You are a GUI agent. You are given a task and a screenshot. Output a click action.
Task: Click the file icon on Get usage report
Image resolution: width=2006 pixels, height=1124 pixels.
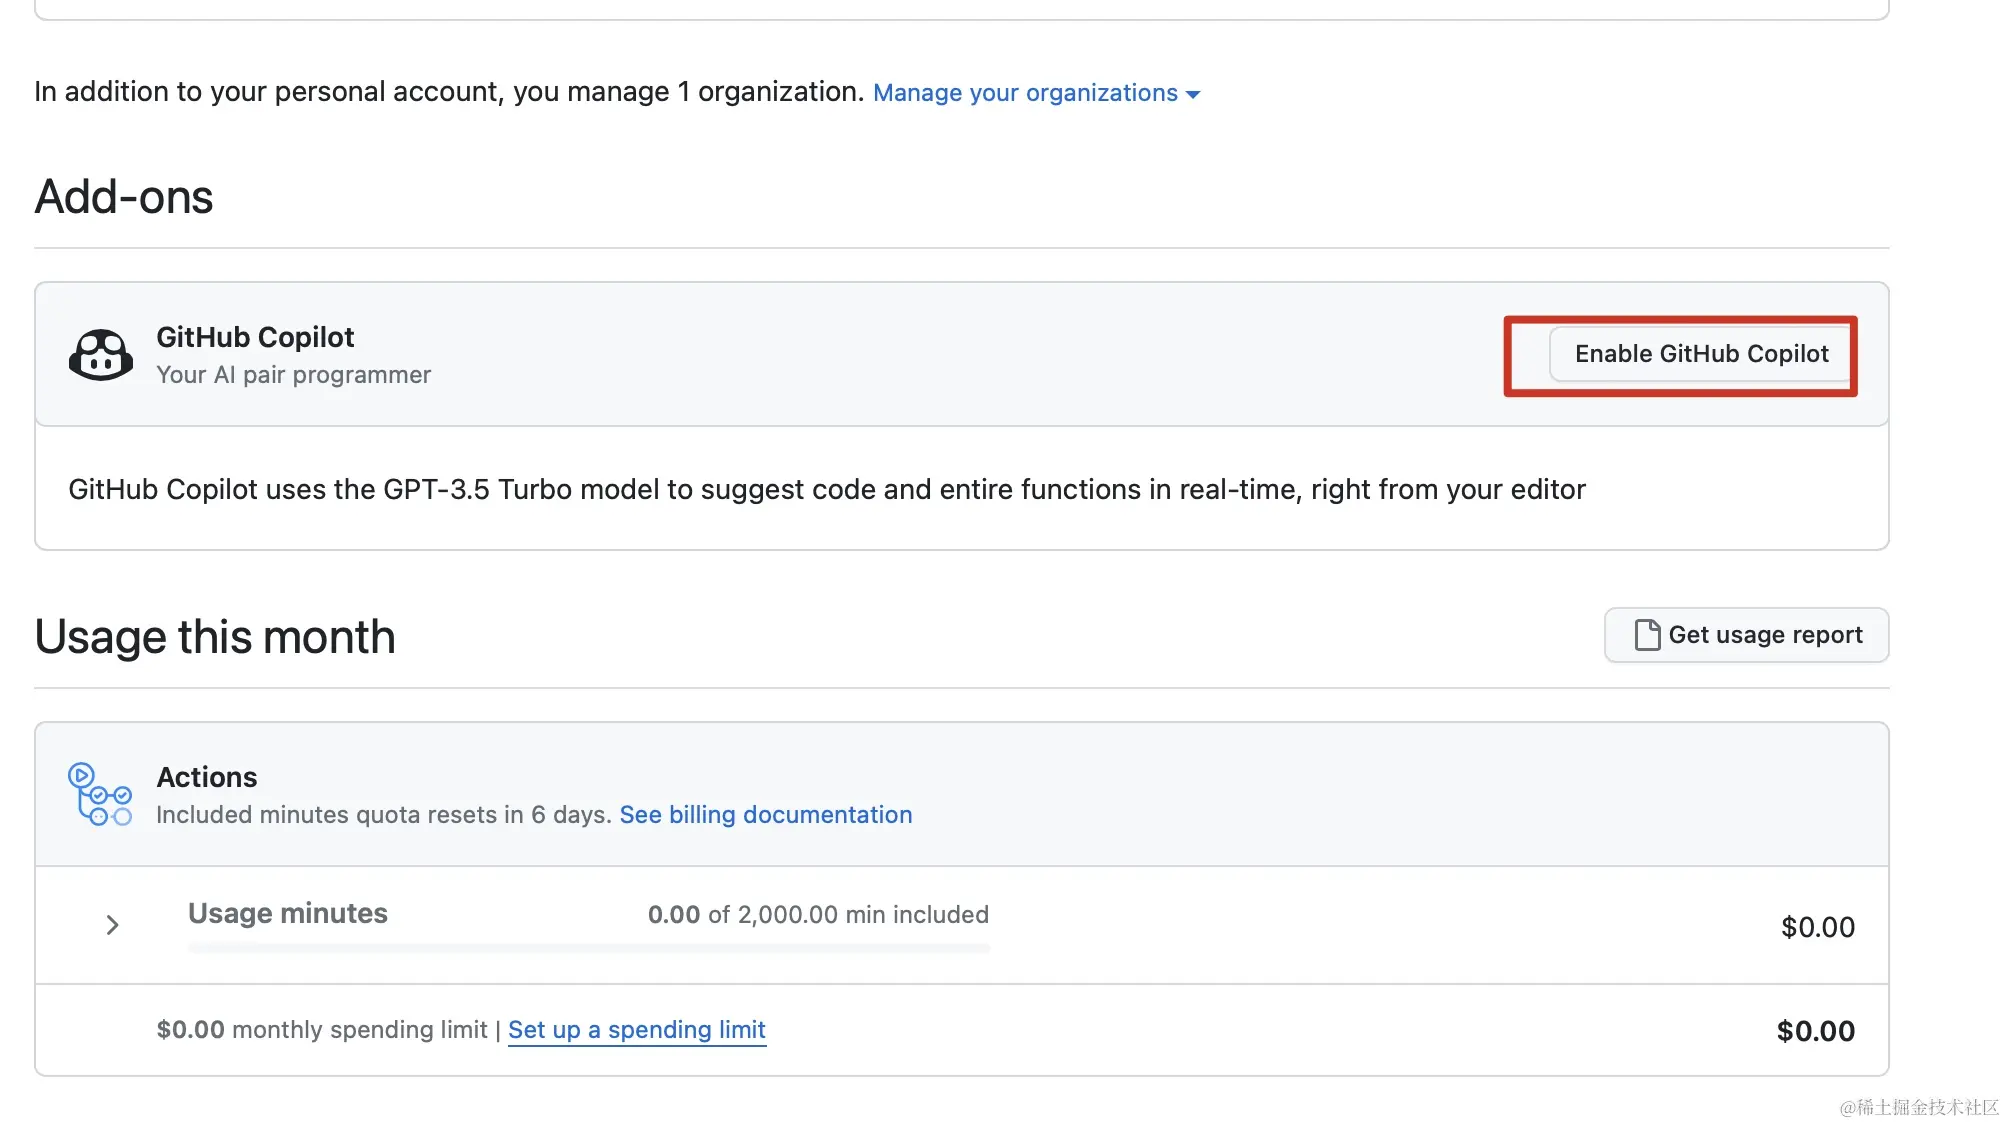pos(1646,635)
